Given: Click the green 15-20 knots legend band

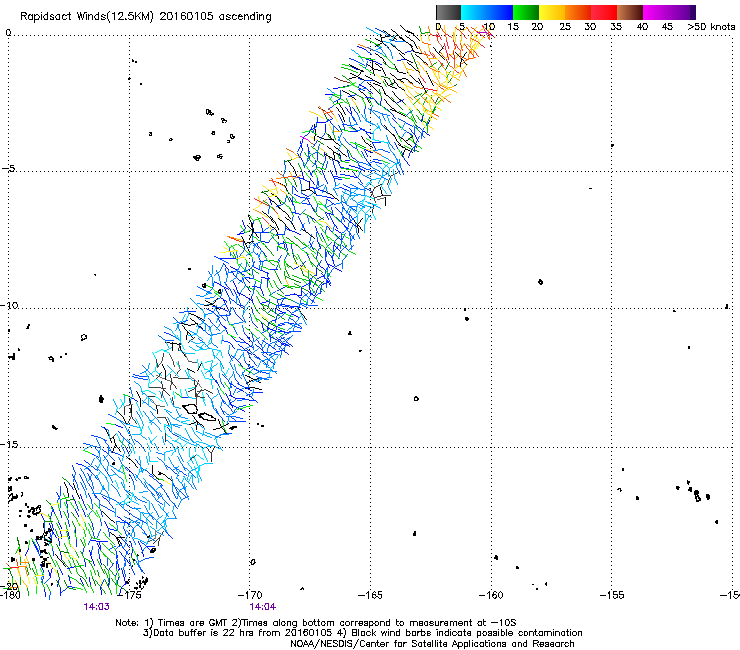Looking at the screenshot, I should (526, 12).
